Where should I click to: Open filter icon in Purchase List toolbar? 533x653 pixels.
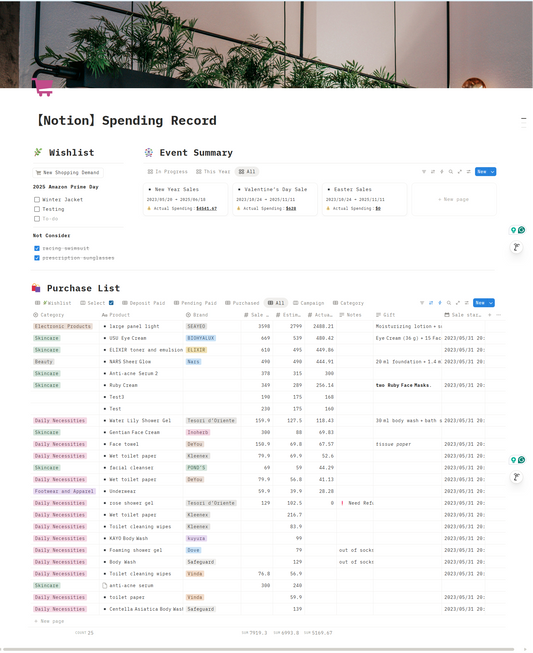(422, 303)
